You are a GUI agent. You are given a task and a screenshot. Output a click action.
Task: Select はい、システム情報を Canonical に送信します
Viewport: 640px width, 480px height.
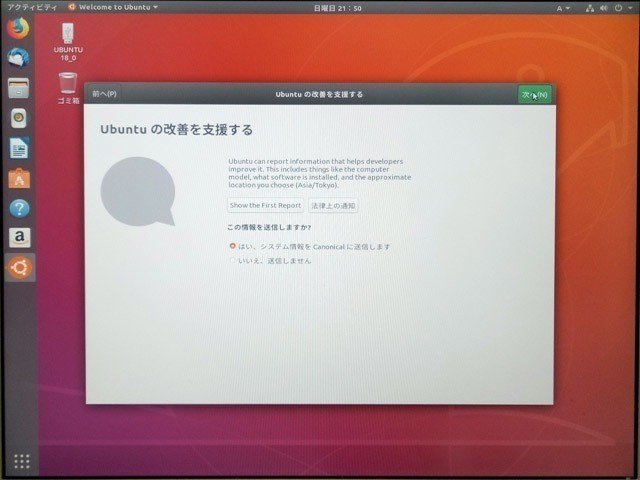[310, 247]
